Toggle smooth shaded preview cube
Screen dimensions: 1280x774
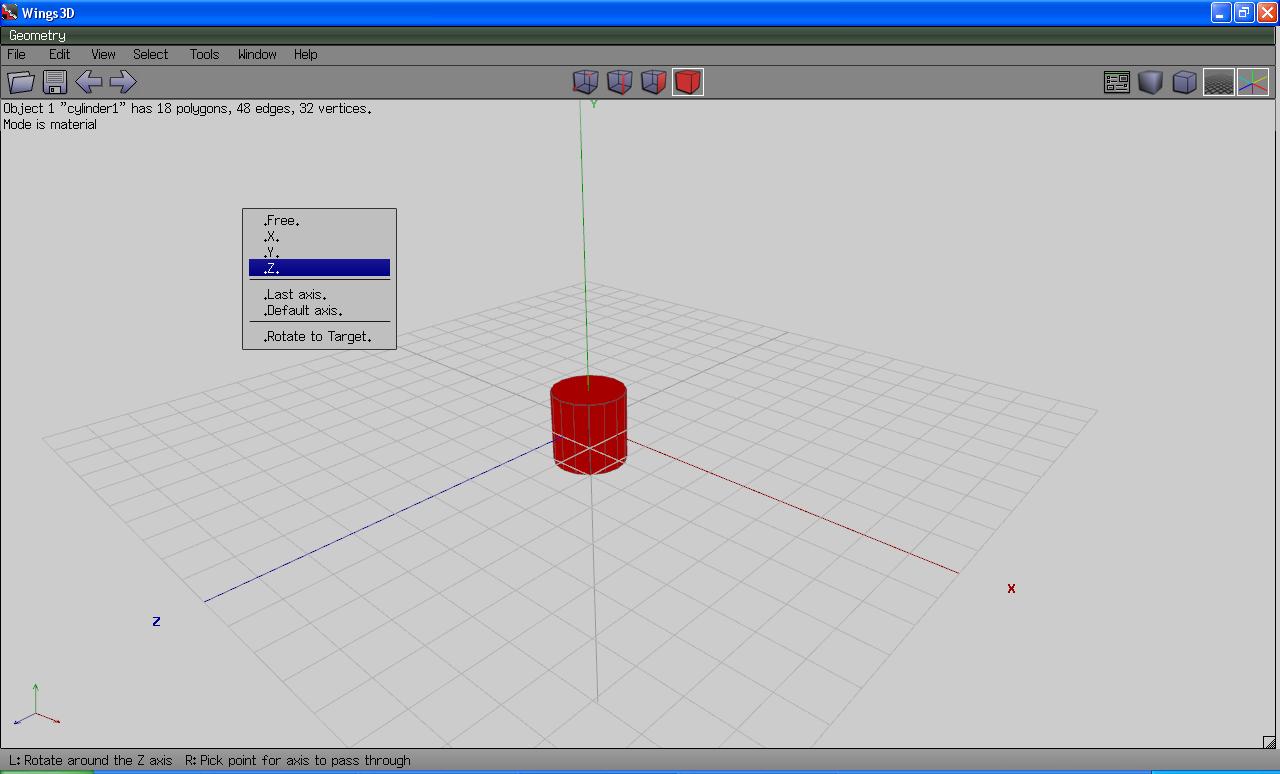pyautogui.click(x=1150, y=82)
